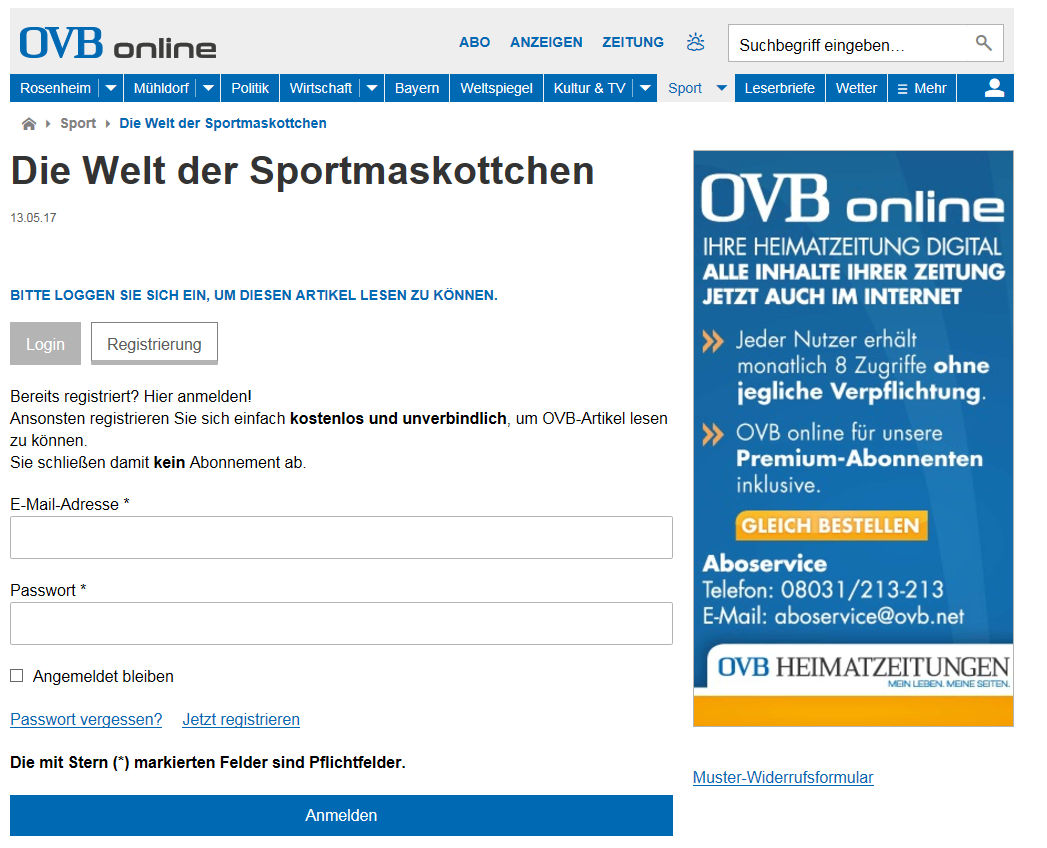The height and width of the screenshot is (848, 1047).
Task: Switch to the Registrierung tab
Action: pos(153,343)
